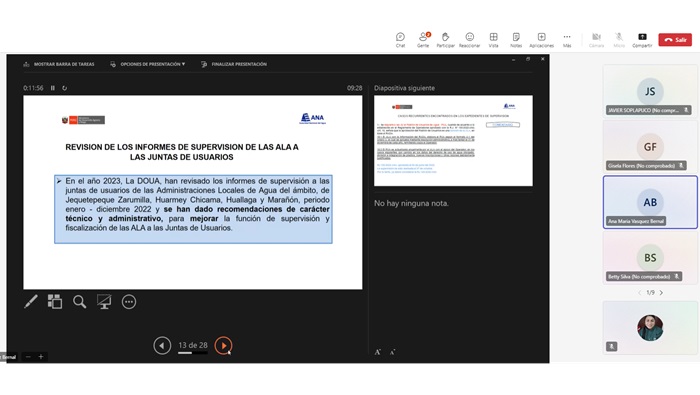Click the slide title about informes de supervisión
700x395 pixels.
coord(182,152)
